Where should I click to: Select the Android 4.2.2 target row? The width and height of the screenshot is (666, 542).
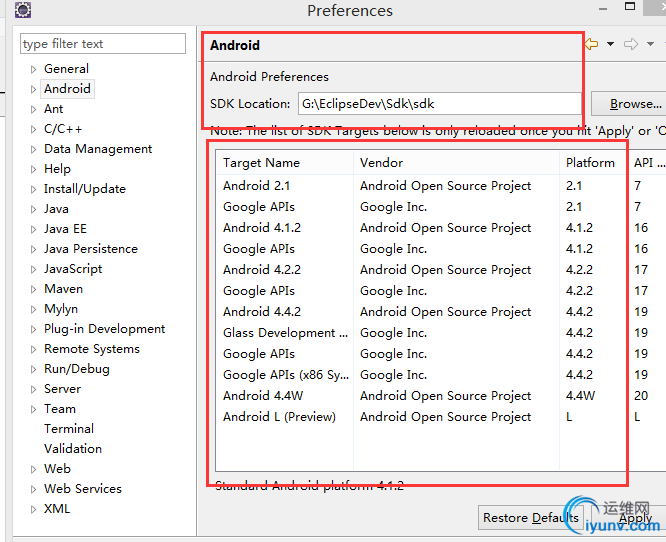[x=441, y=270]
